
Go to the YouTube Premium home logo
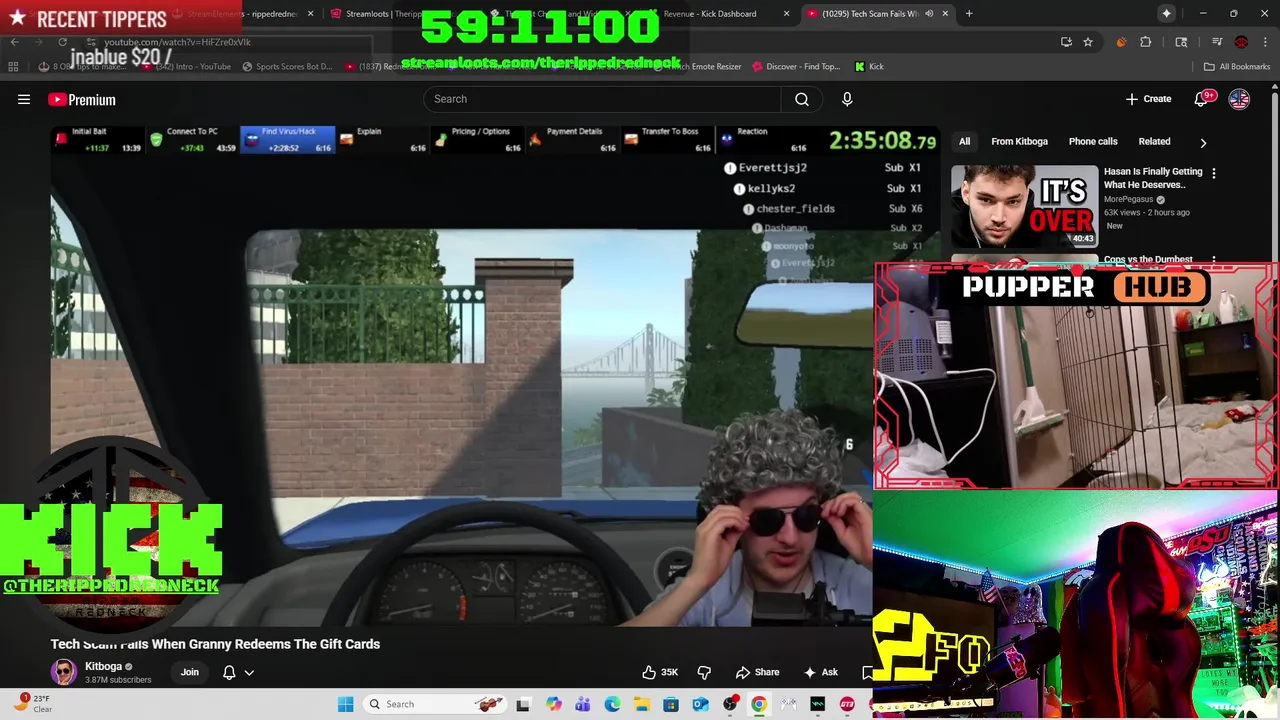point(81,99)
